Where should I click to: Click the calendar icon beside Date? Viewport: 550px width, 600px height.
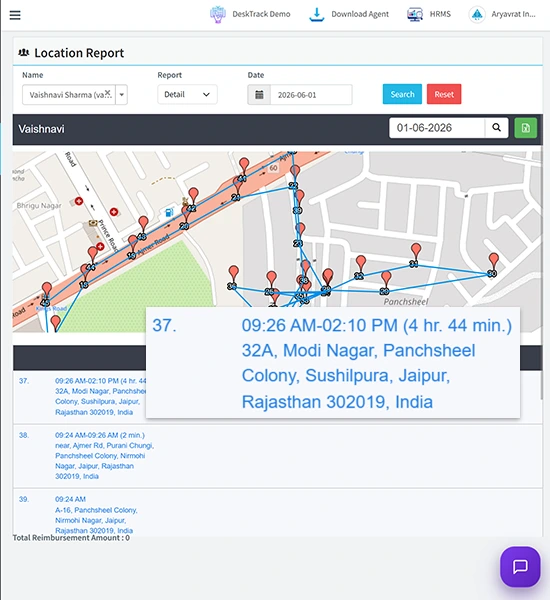point(259,95)
